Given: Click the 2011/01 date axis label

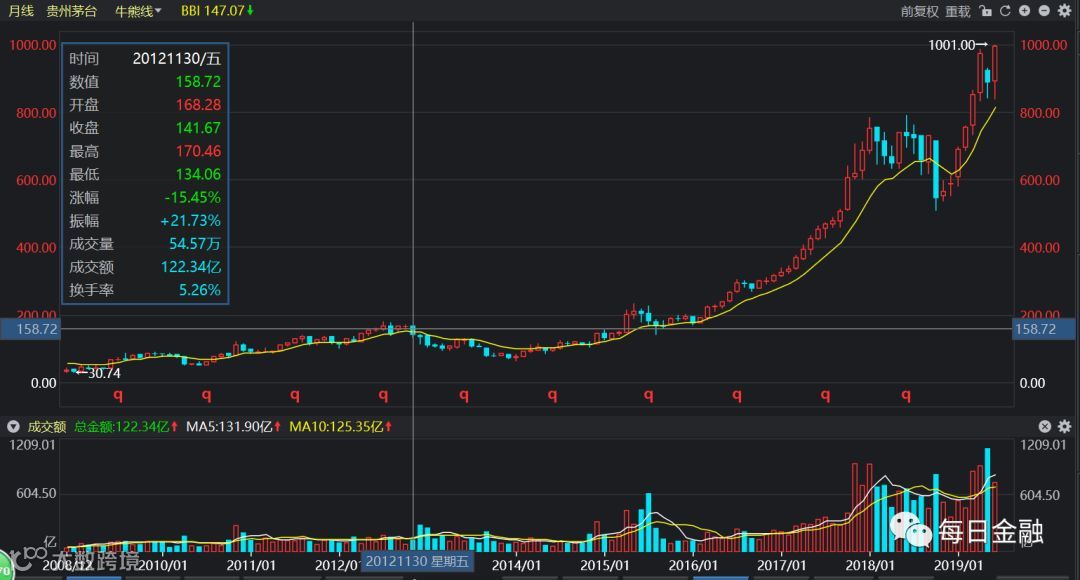Looking at the screenshot, I should (251, 566).
